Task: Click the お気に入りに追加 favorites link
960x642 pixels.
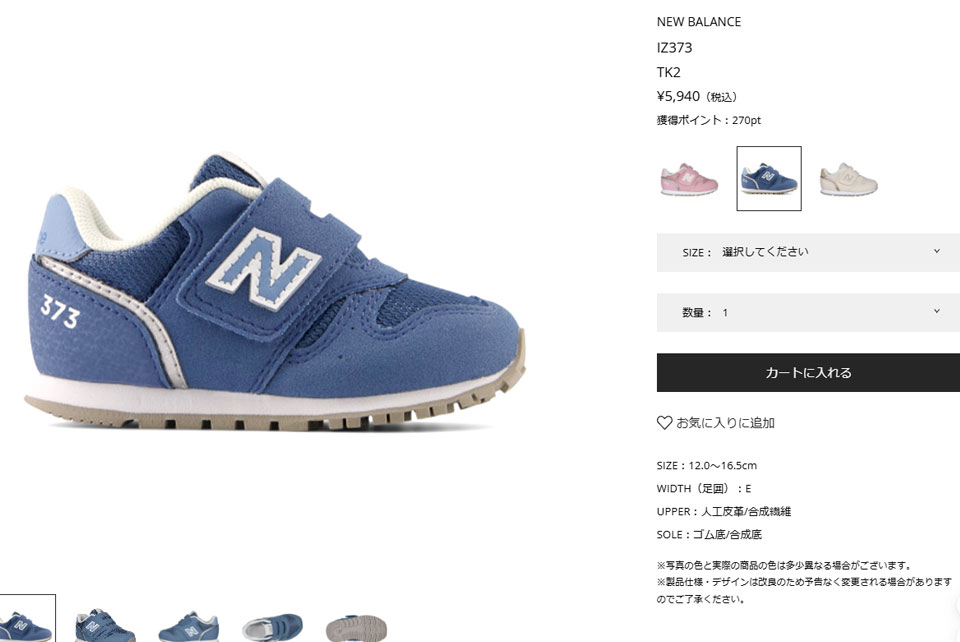Action: [x=726, y=423]
